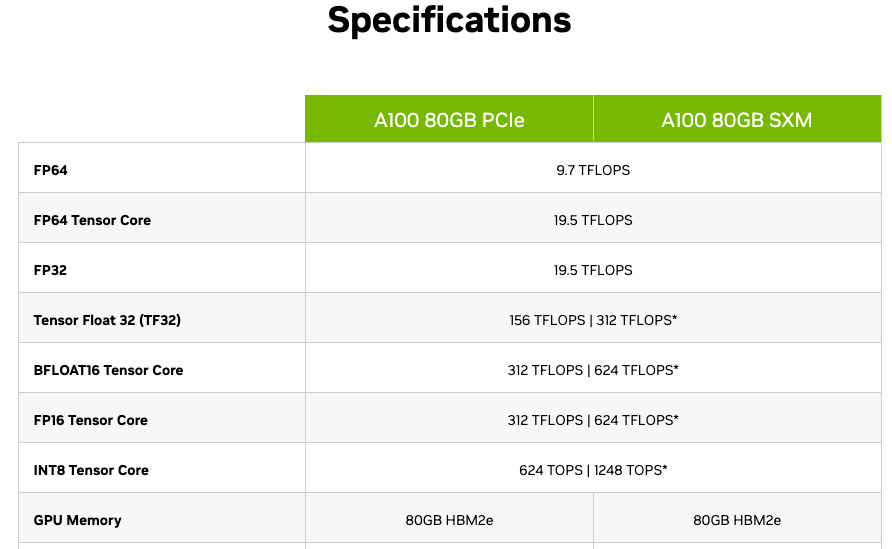Click the 9.7 TFLOPS value

pos(593,170)
